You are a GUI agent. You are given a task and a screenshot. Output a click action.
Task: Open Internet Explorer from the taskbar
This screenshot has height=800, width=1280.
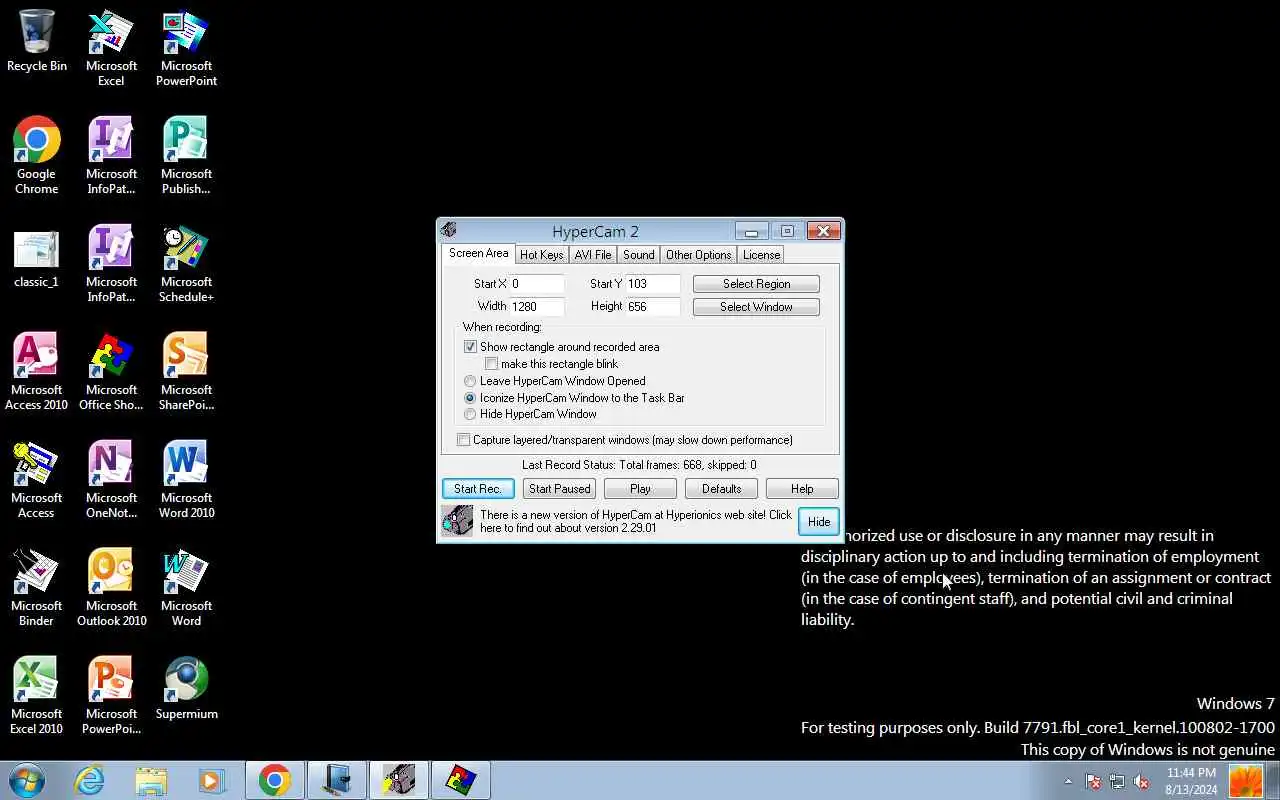[90, 780]
